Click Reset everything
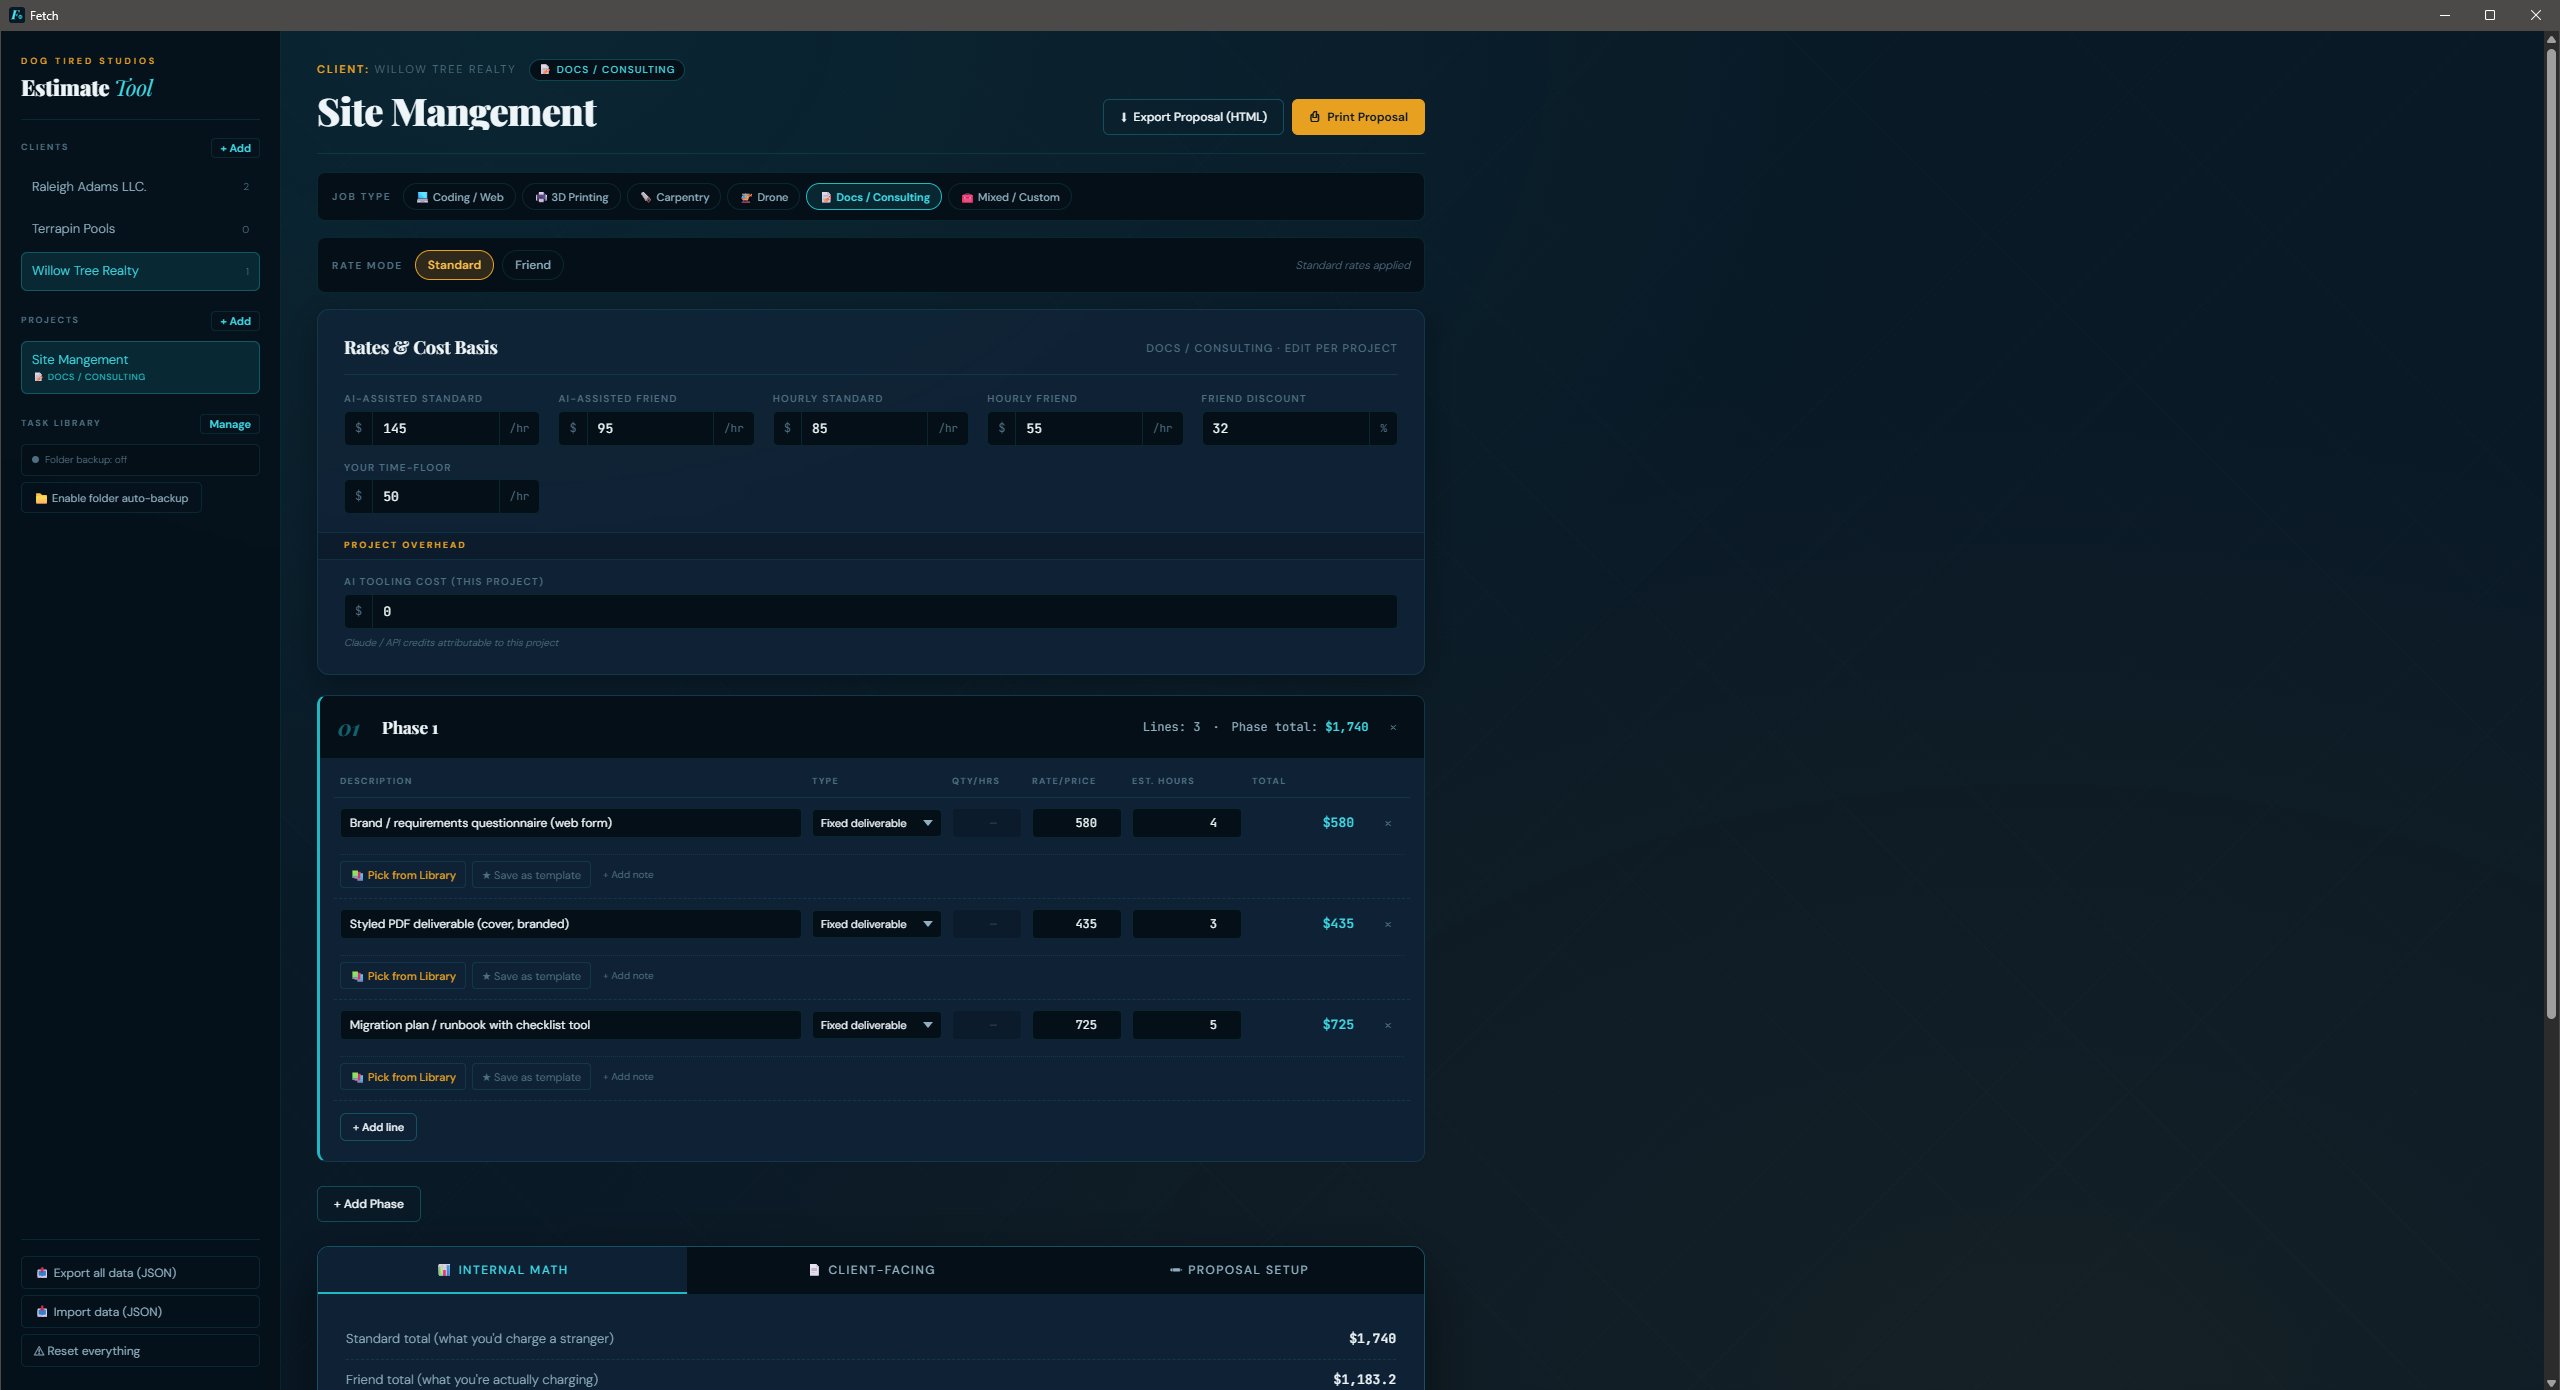This screenshot has width=2560, height=1390. (x=140, y=1351)
